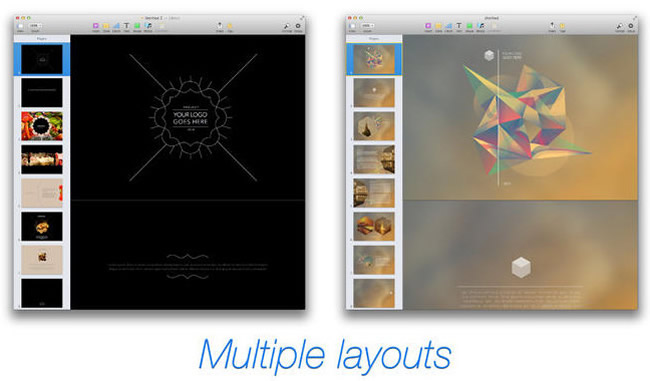Click the white cube on lower gold page

tap(521, 267)
